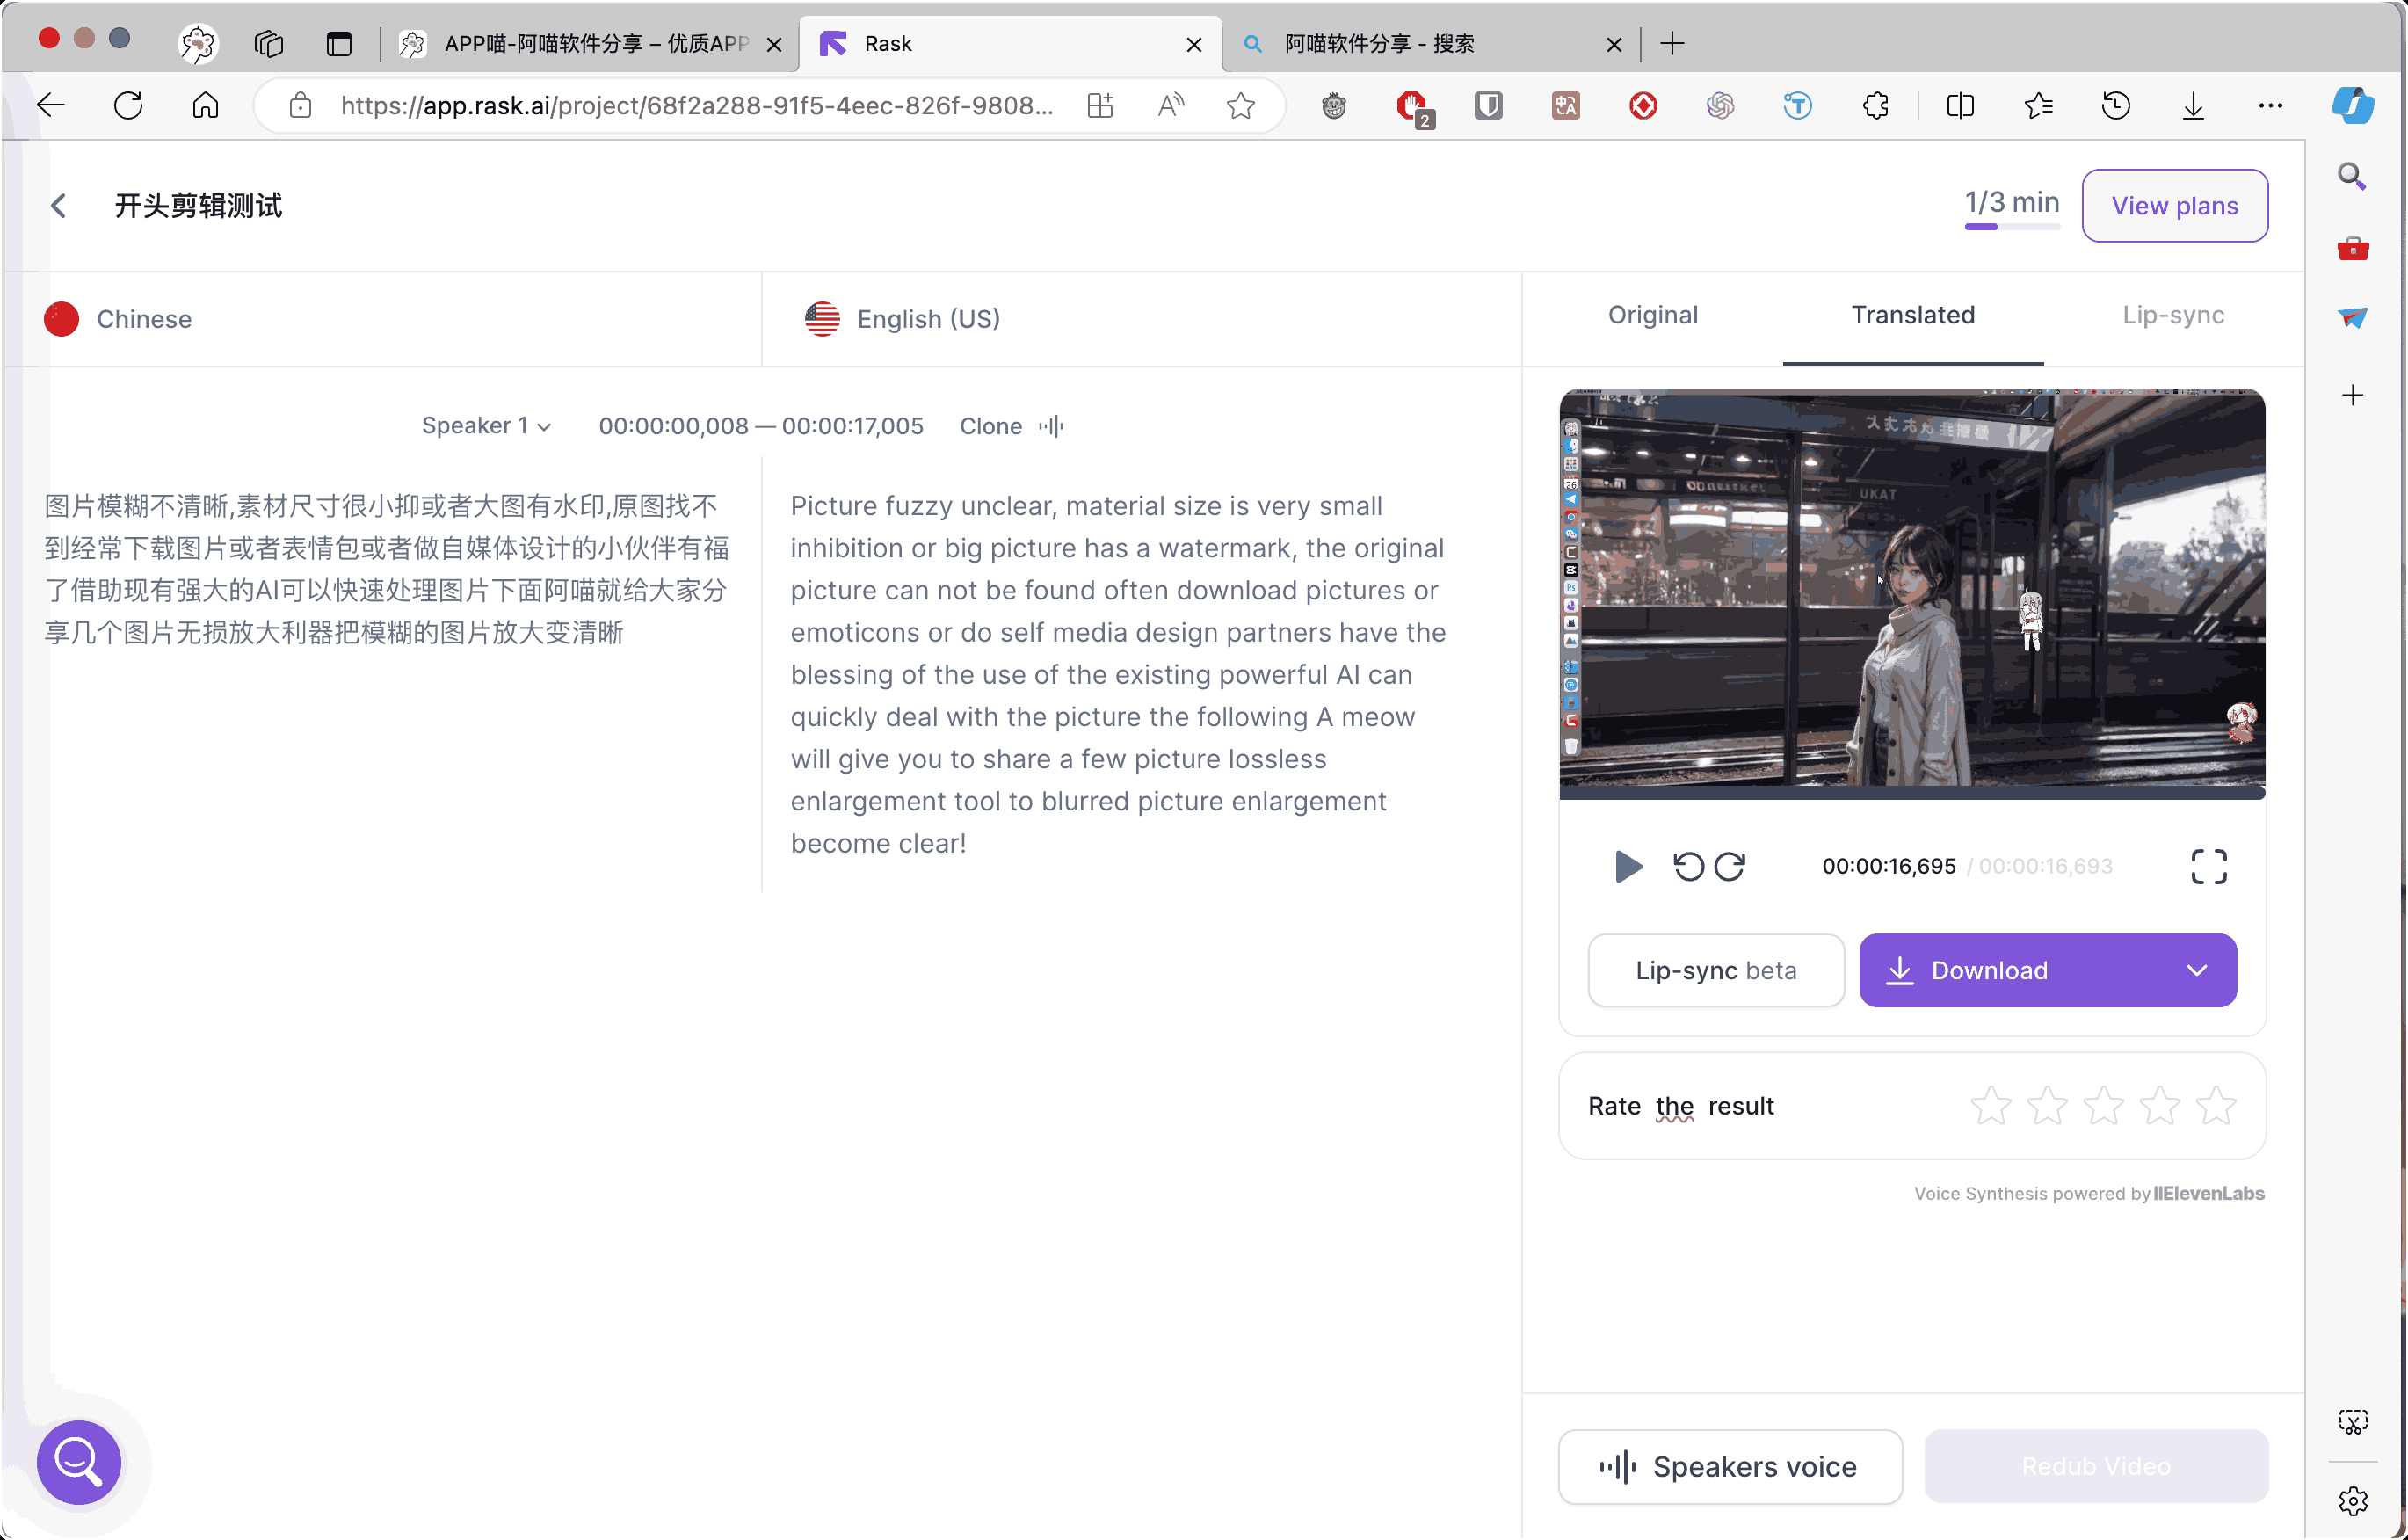Click the Chinese source transcript text
Viewport: 2408px width, 1540px height.
386,569
